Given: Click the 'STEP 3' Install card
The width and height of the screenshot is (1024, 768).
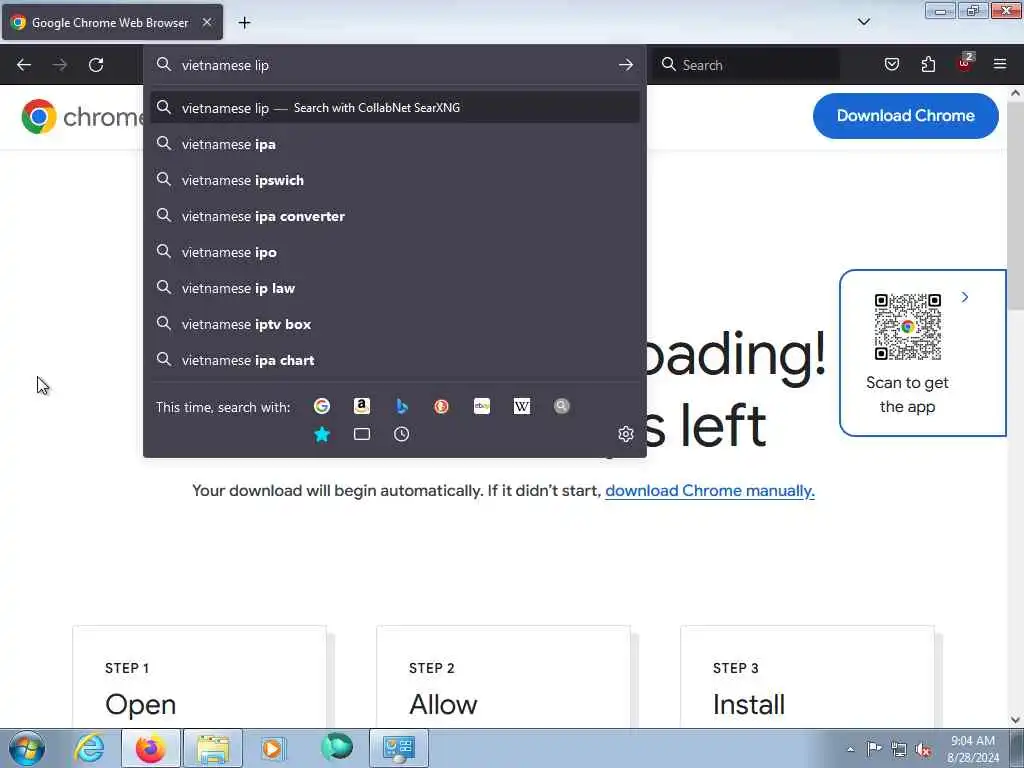Looking at the screenshot, I should (807, 677).
